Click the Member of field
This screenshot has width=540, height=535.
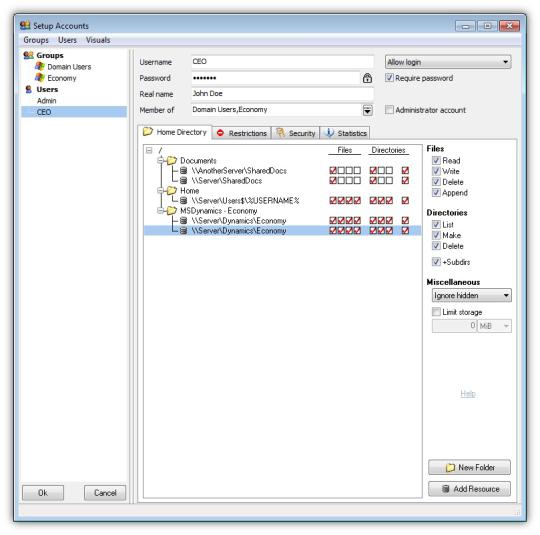[276, 110]
